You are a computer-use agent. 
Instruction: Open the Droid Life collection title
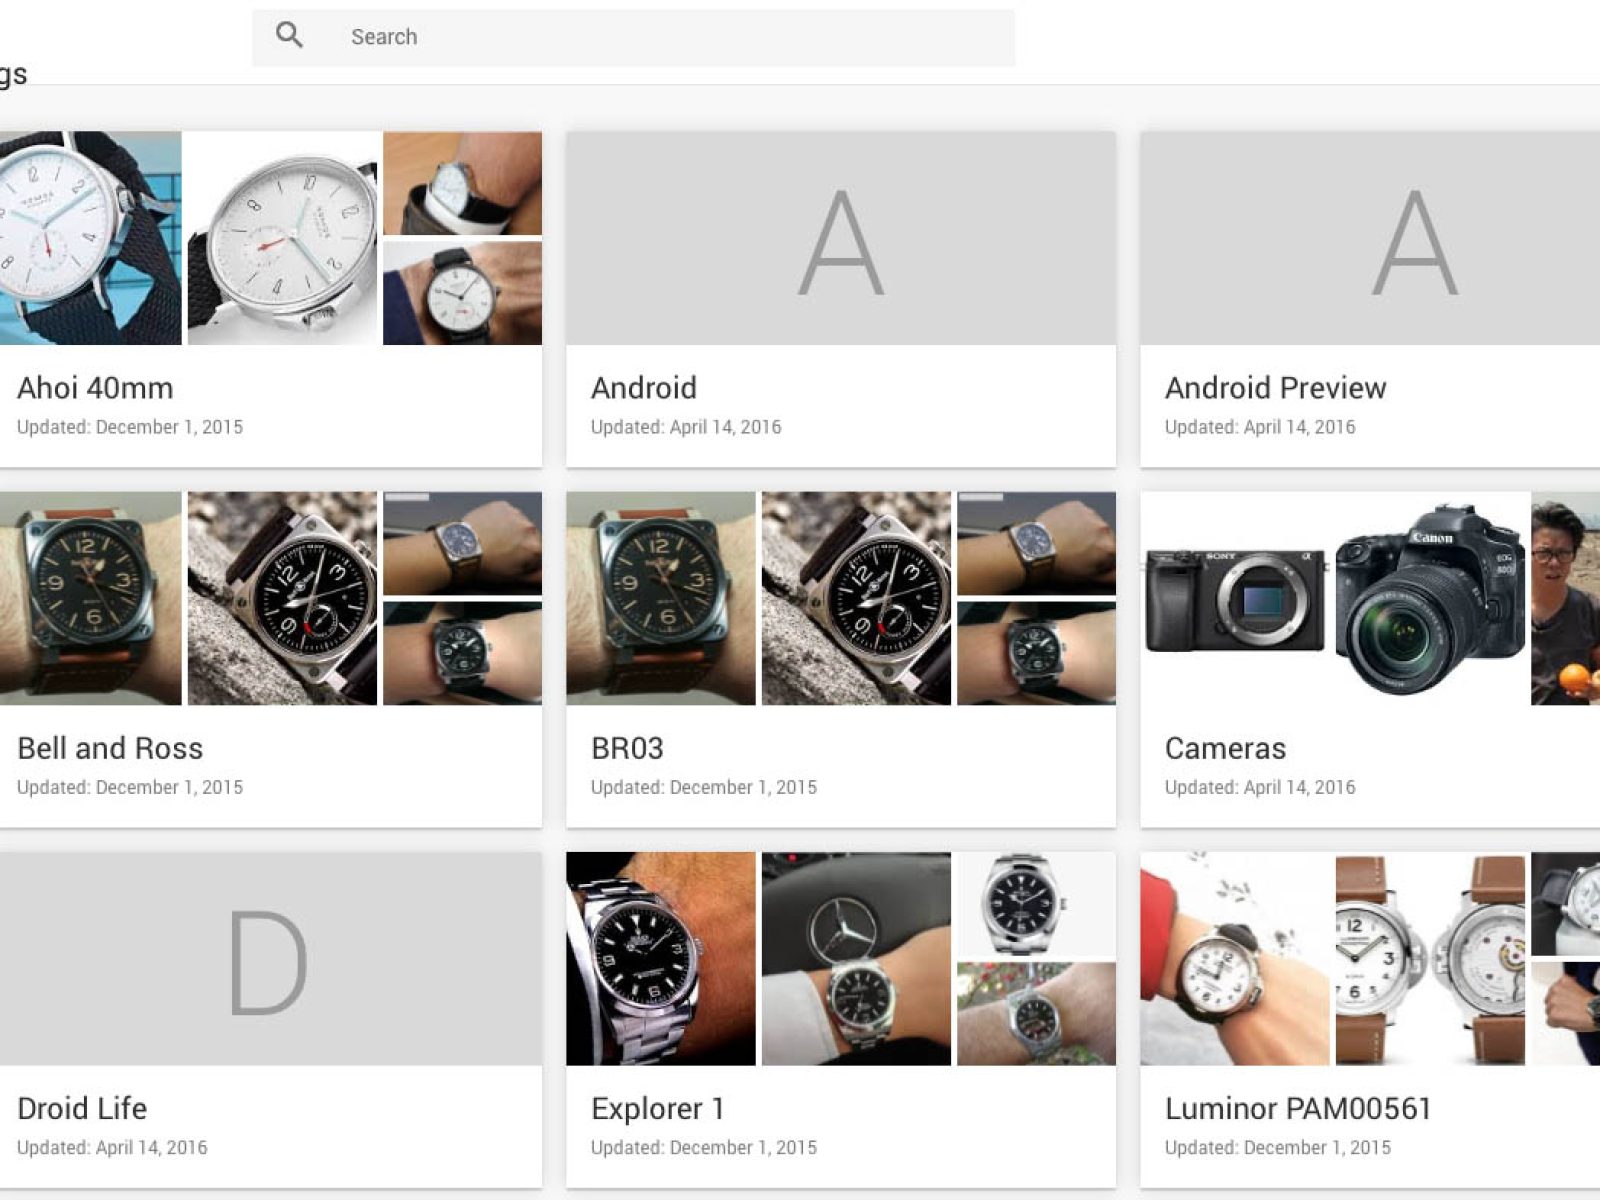(82, 1108)
